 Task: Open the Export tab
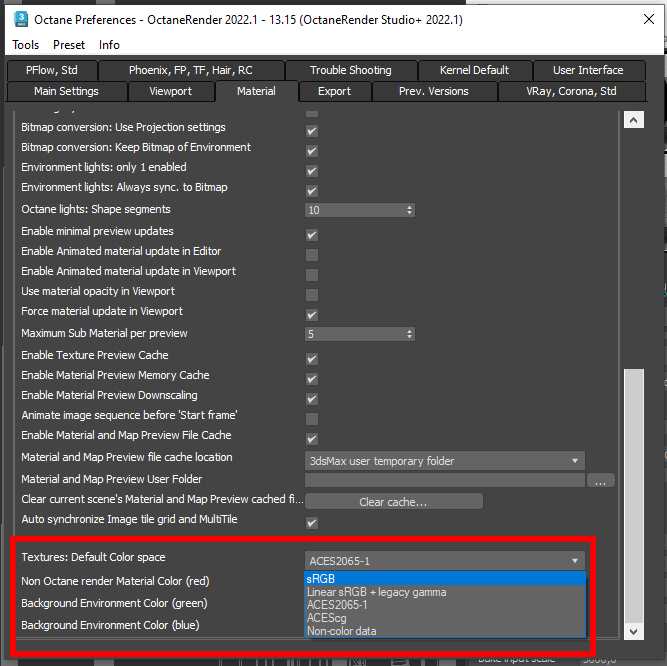334,91
